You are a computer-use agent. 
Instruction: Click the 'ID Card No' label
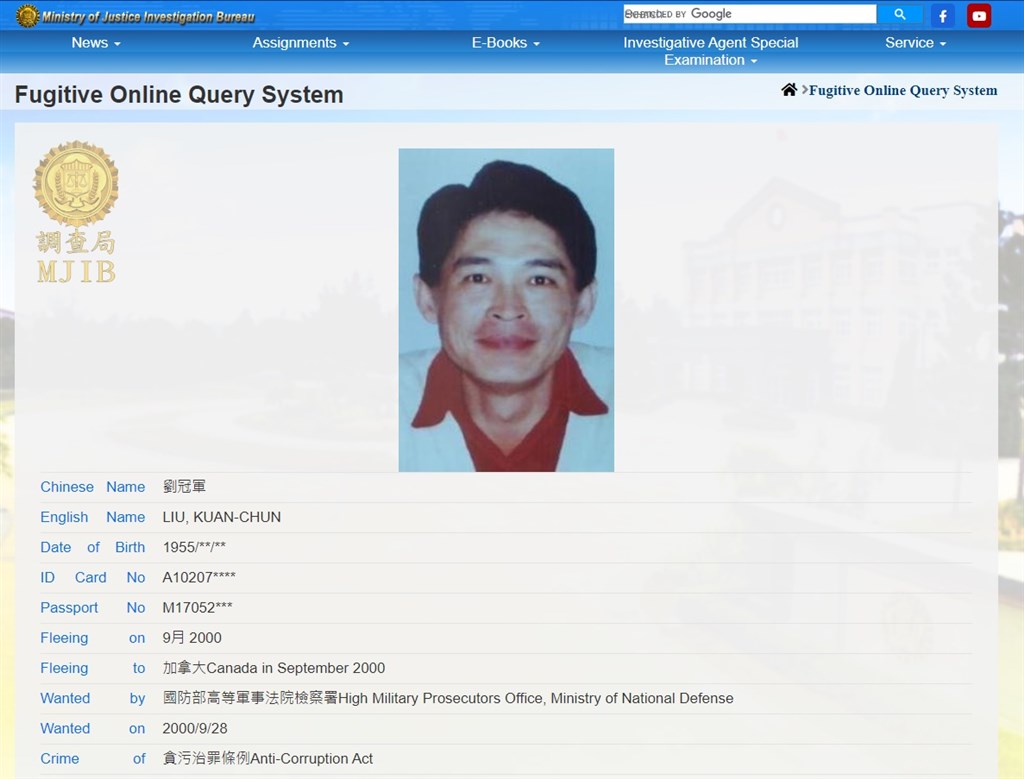coord(93,577)
